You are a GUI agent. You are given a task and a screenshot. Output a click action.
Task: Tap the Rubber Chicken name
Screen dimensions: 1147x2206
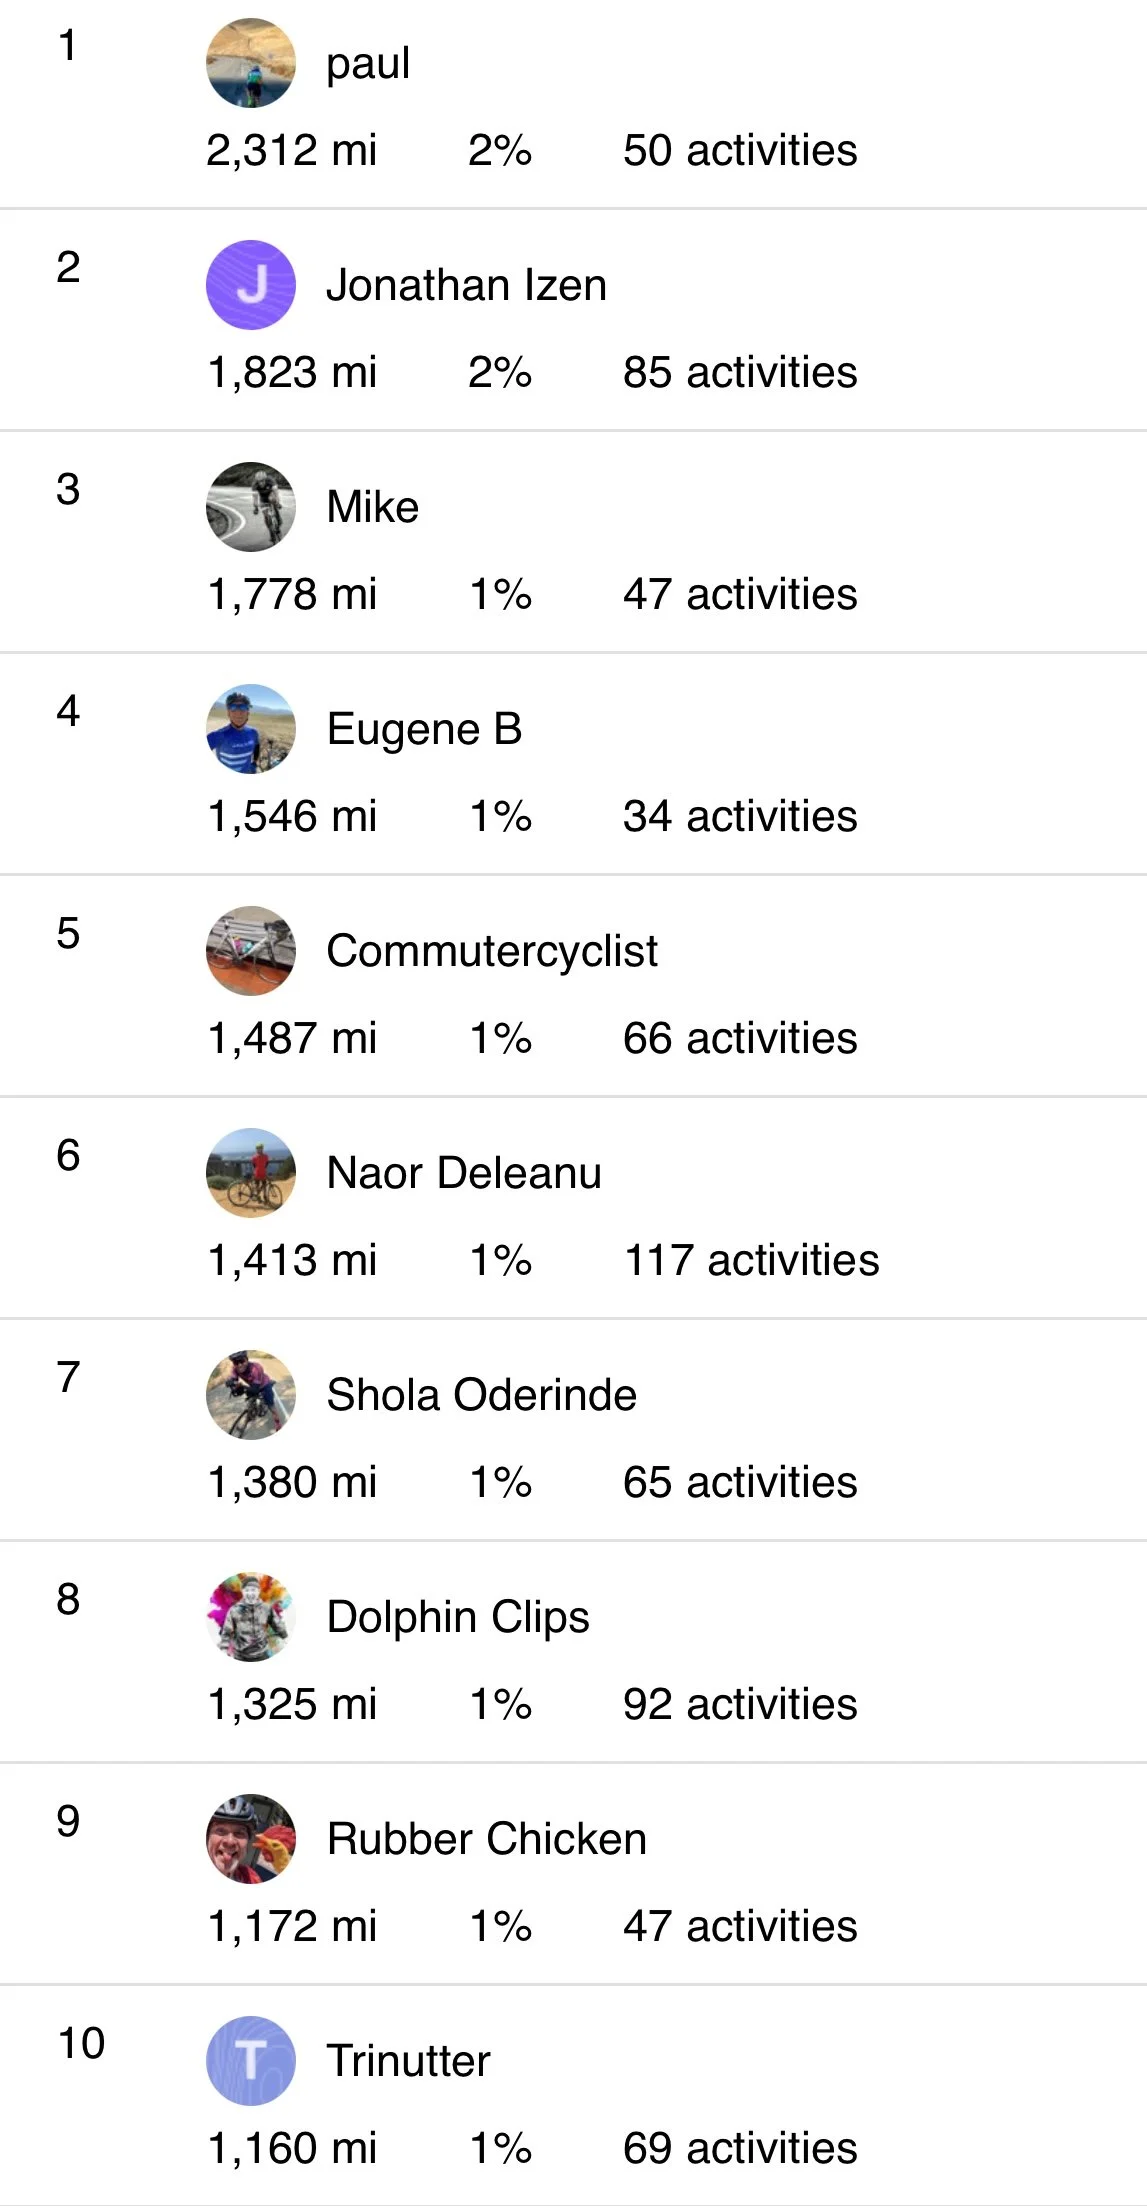tap(487, 1839)
